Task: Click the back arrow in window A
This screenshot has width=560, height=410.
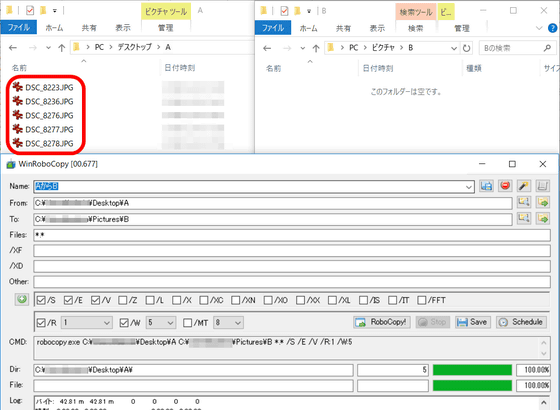Action: [13, 48]
